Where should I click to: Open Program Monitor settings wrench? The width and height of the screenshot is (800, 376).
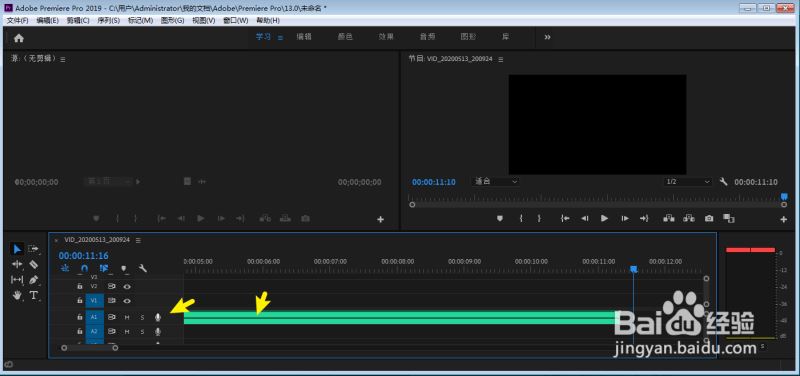coord(723,182)
